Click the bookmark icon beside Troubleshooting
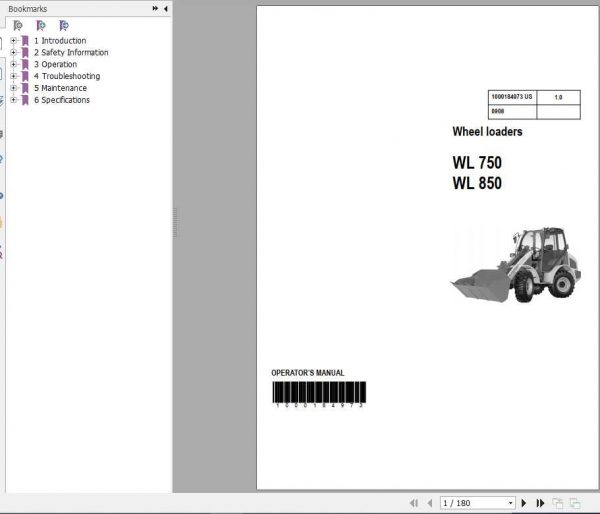Image resolution: width=600 pixels, height=514 pixels. 25,76
